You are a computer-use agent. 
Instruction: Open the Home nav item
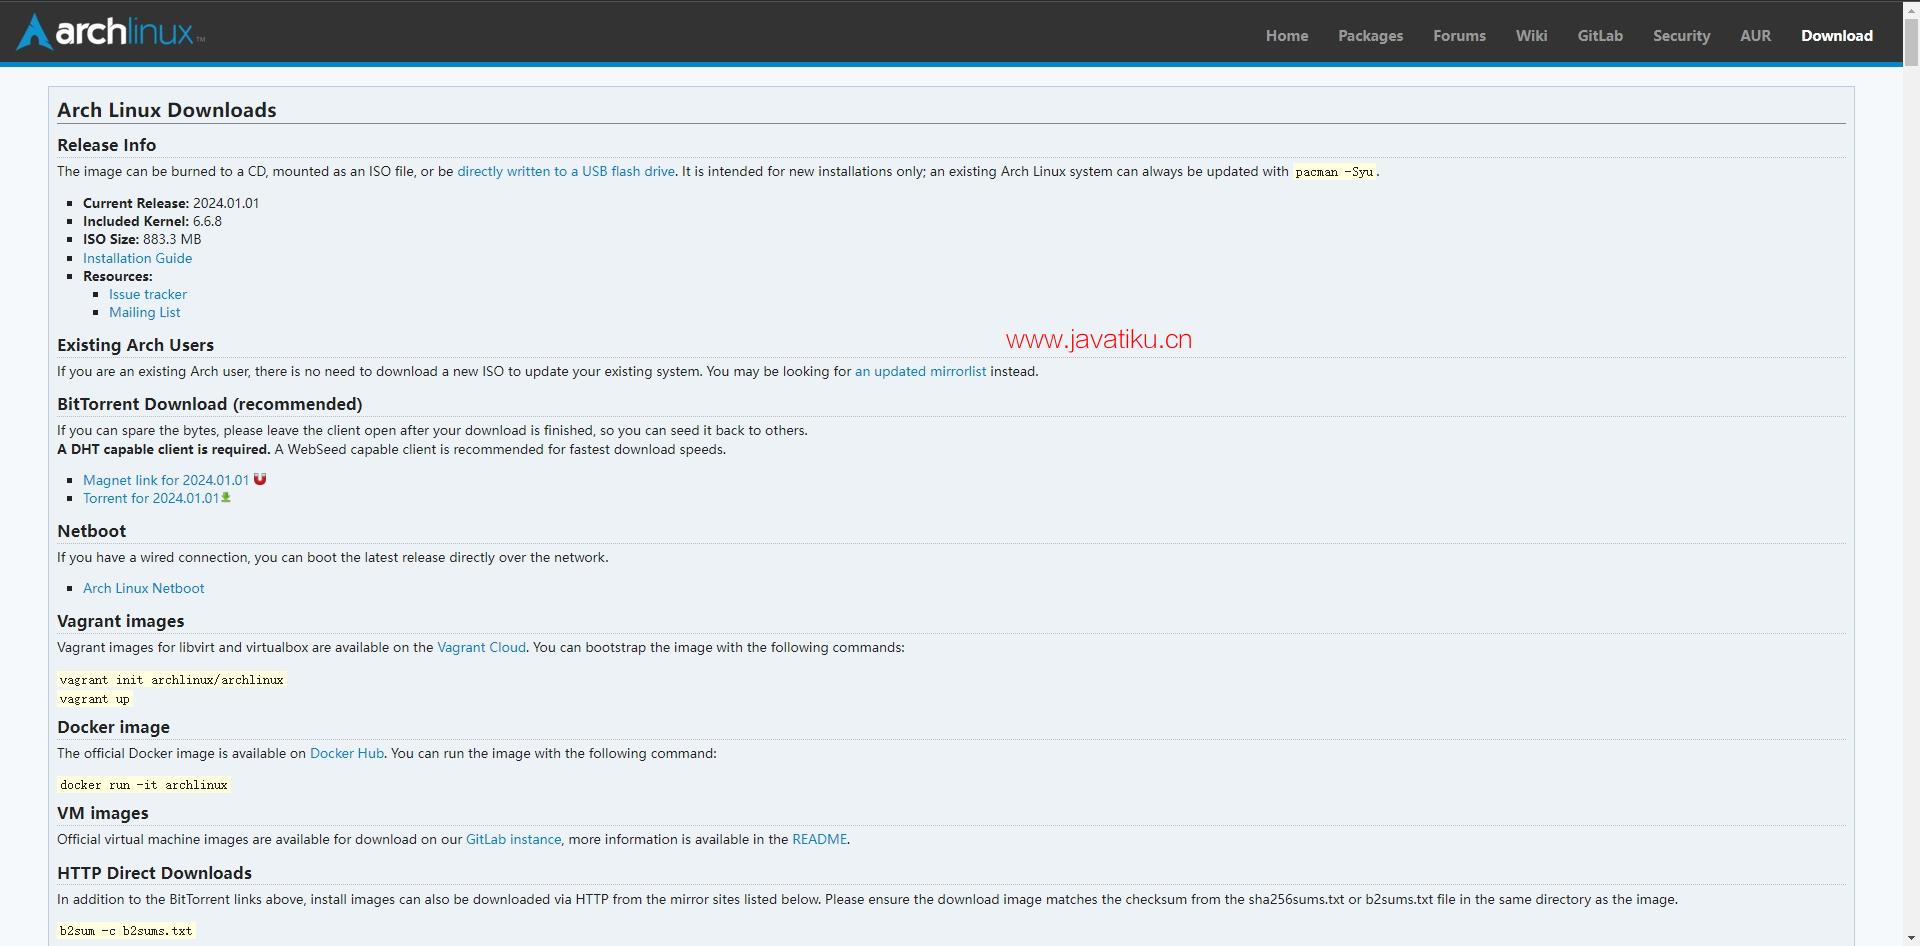(1287, 35)
